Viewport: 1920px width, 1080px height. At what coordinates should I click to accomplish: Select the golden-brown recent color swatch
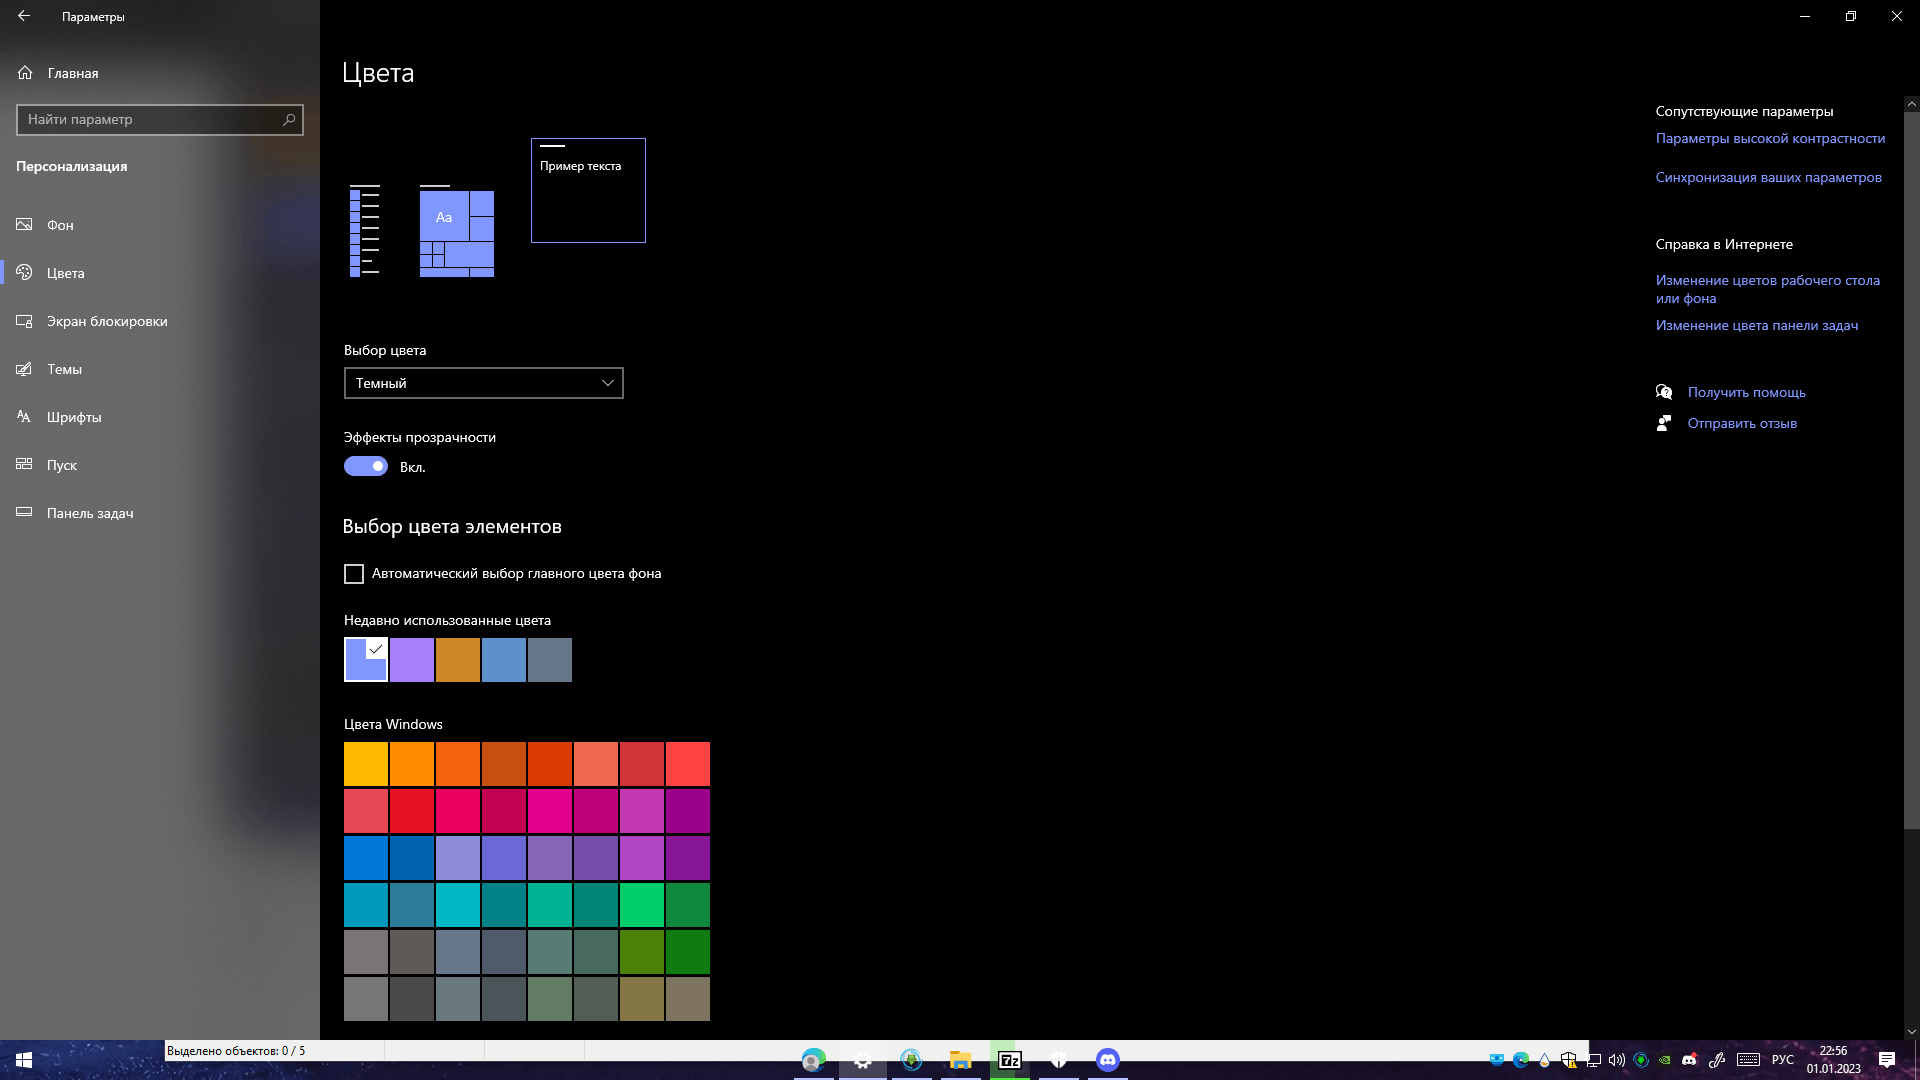pos(458,660)
